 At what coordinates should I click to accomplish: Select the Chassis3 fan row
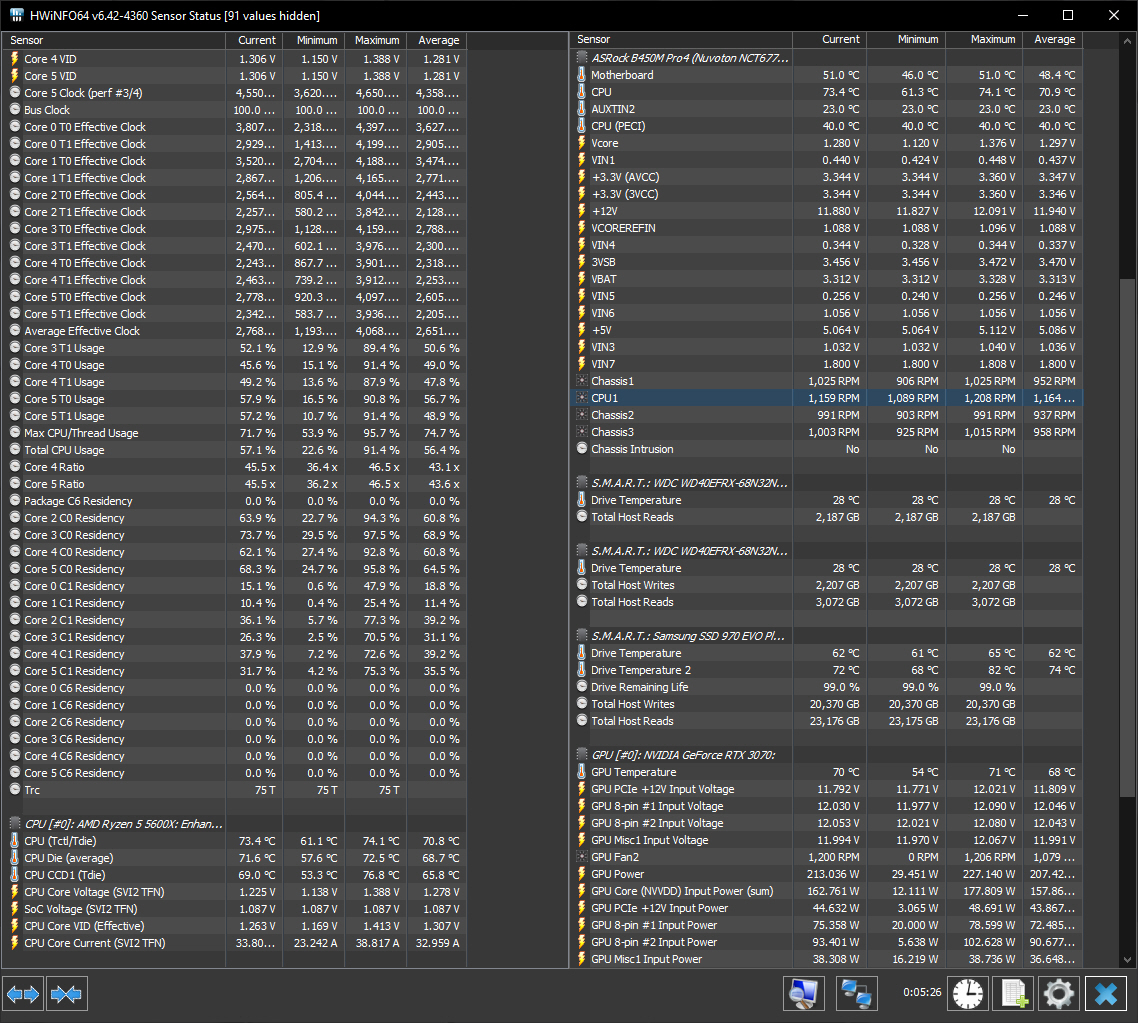pyautogui.click(x=827, y=432)
